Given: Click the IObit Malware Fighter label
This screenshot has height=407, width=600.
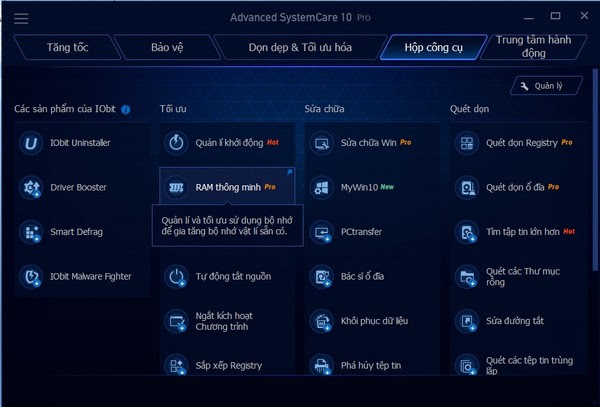Looking at the screenshot, I should 91,277.
